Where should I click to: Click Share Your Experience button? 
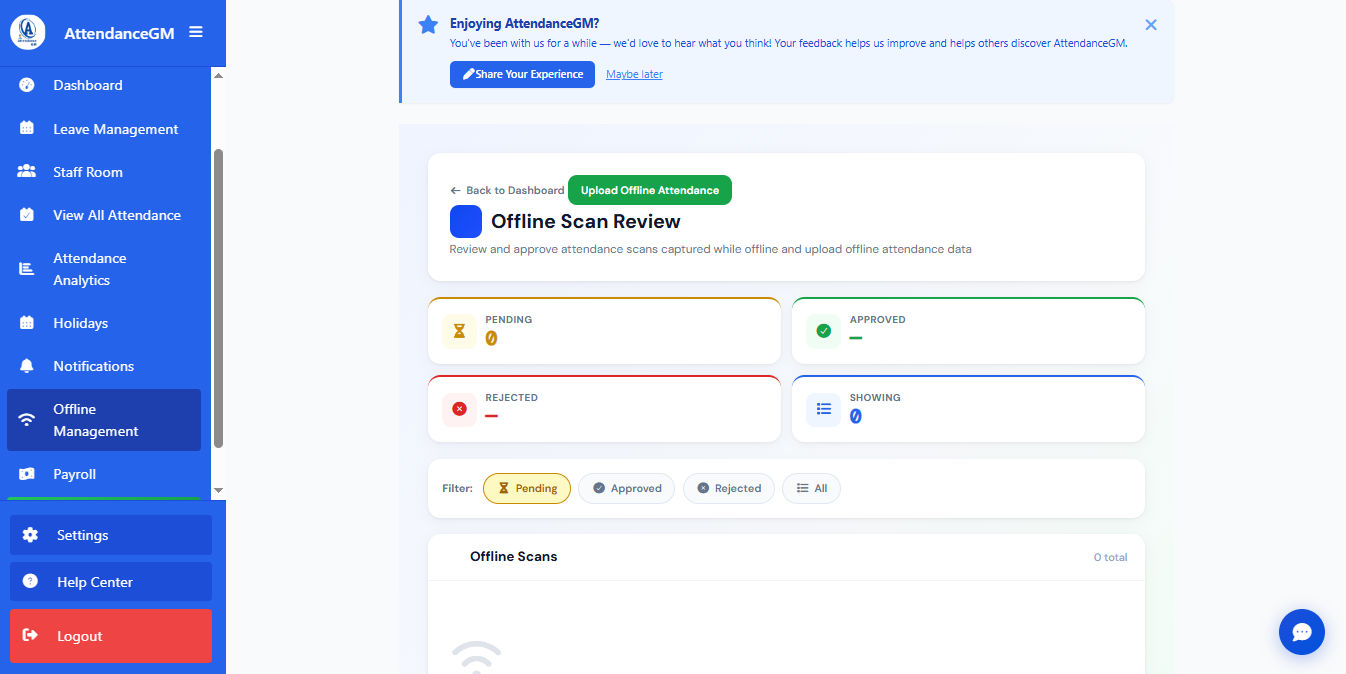522,74
